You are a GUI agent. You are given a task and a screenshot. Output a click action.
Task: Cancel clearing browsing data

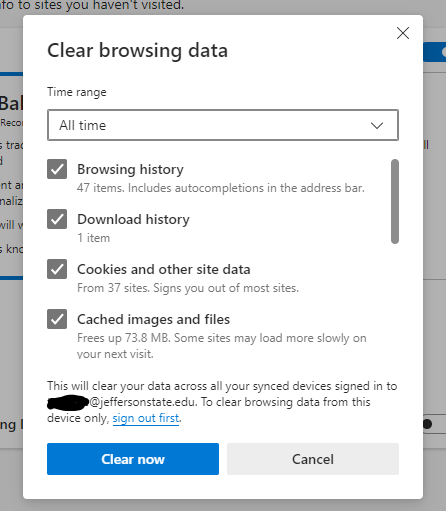(x=313, y=459)
